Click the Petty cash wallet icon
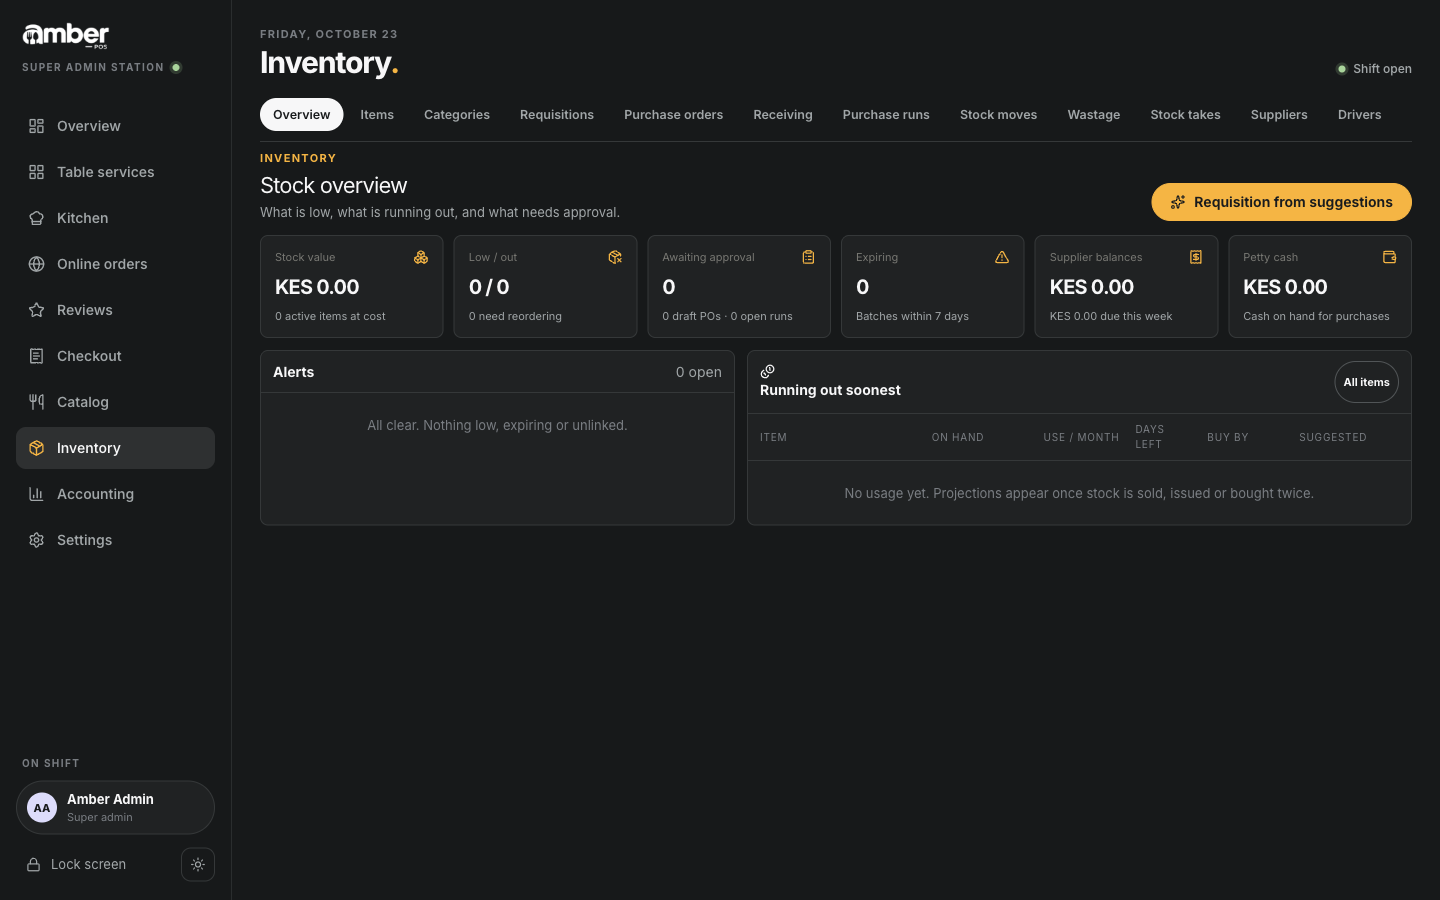Viewport: 1440px width, 900px height. point(1389,257)
